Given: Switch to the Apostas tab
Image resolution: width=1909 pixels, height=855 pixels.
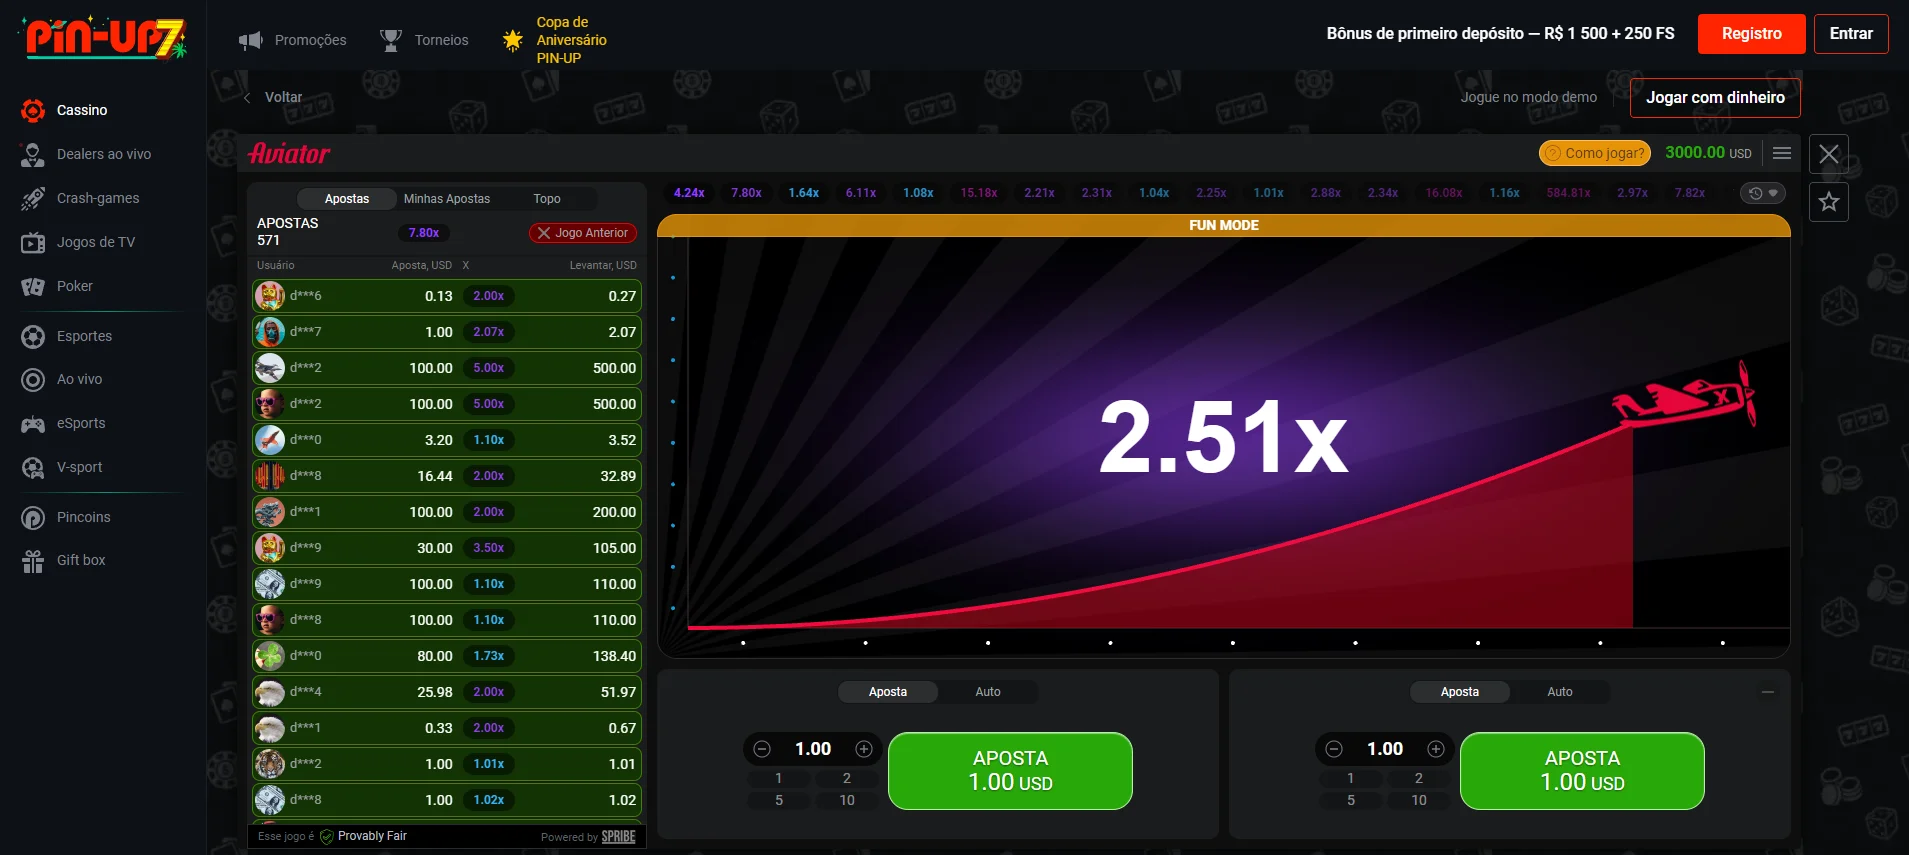Looking at the screenshot, I should 347,199.
